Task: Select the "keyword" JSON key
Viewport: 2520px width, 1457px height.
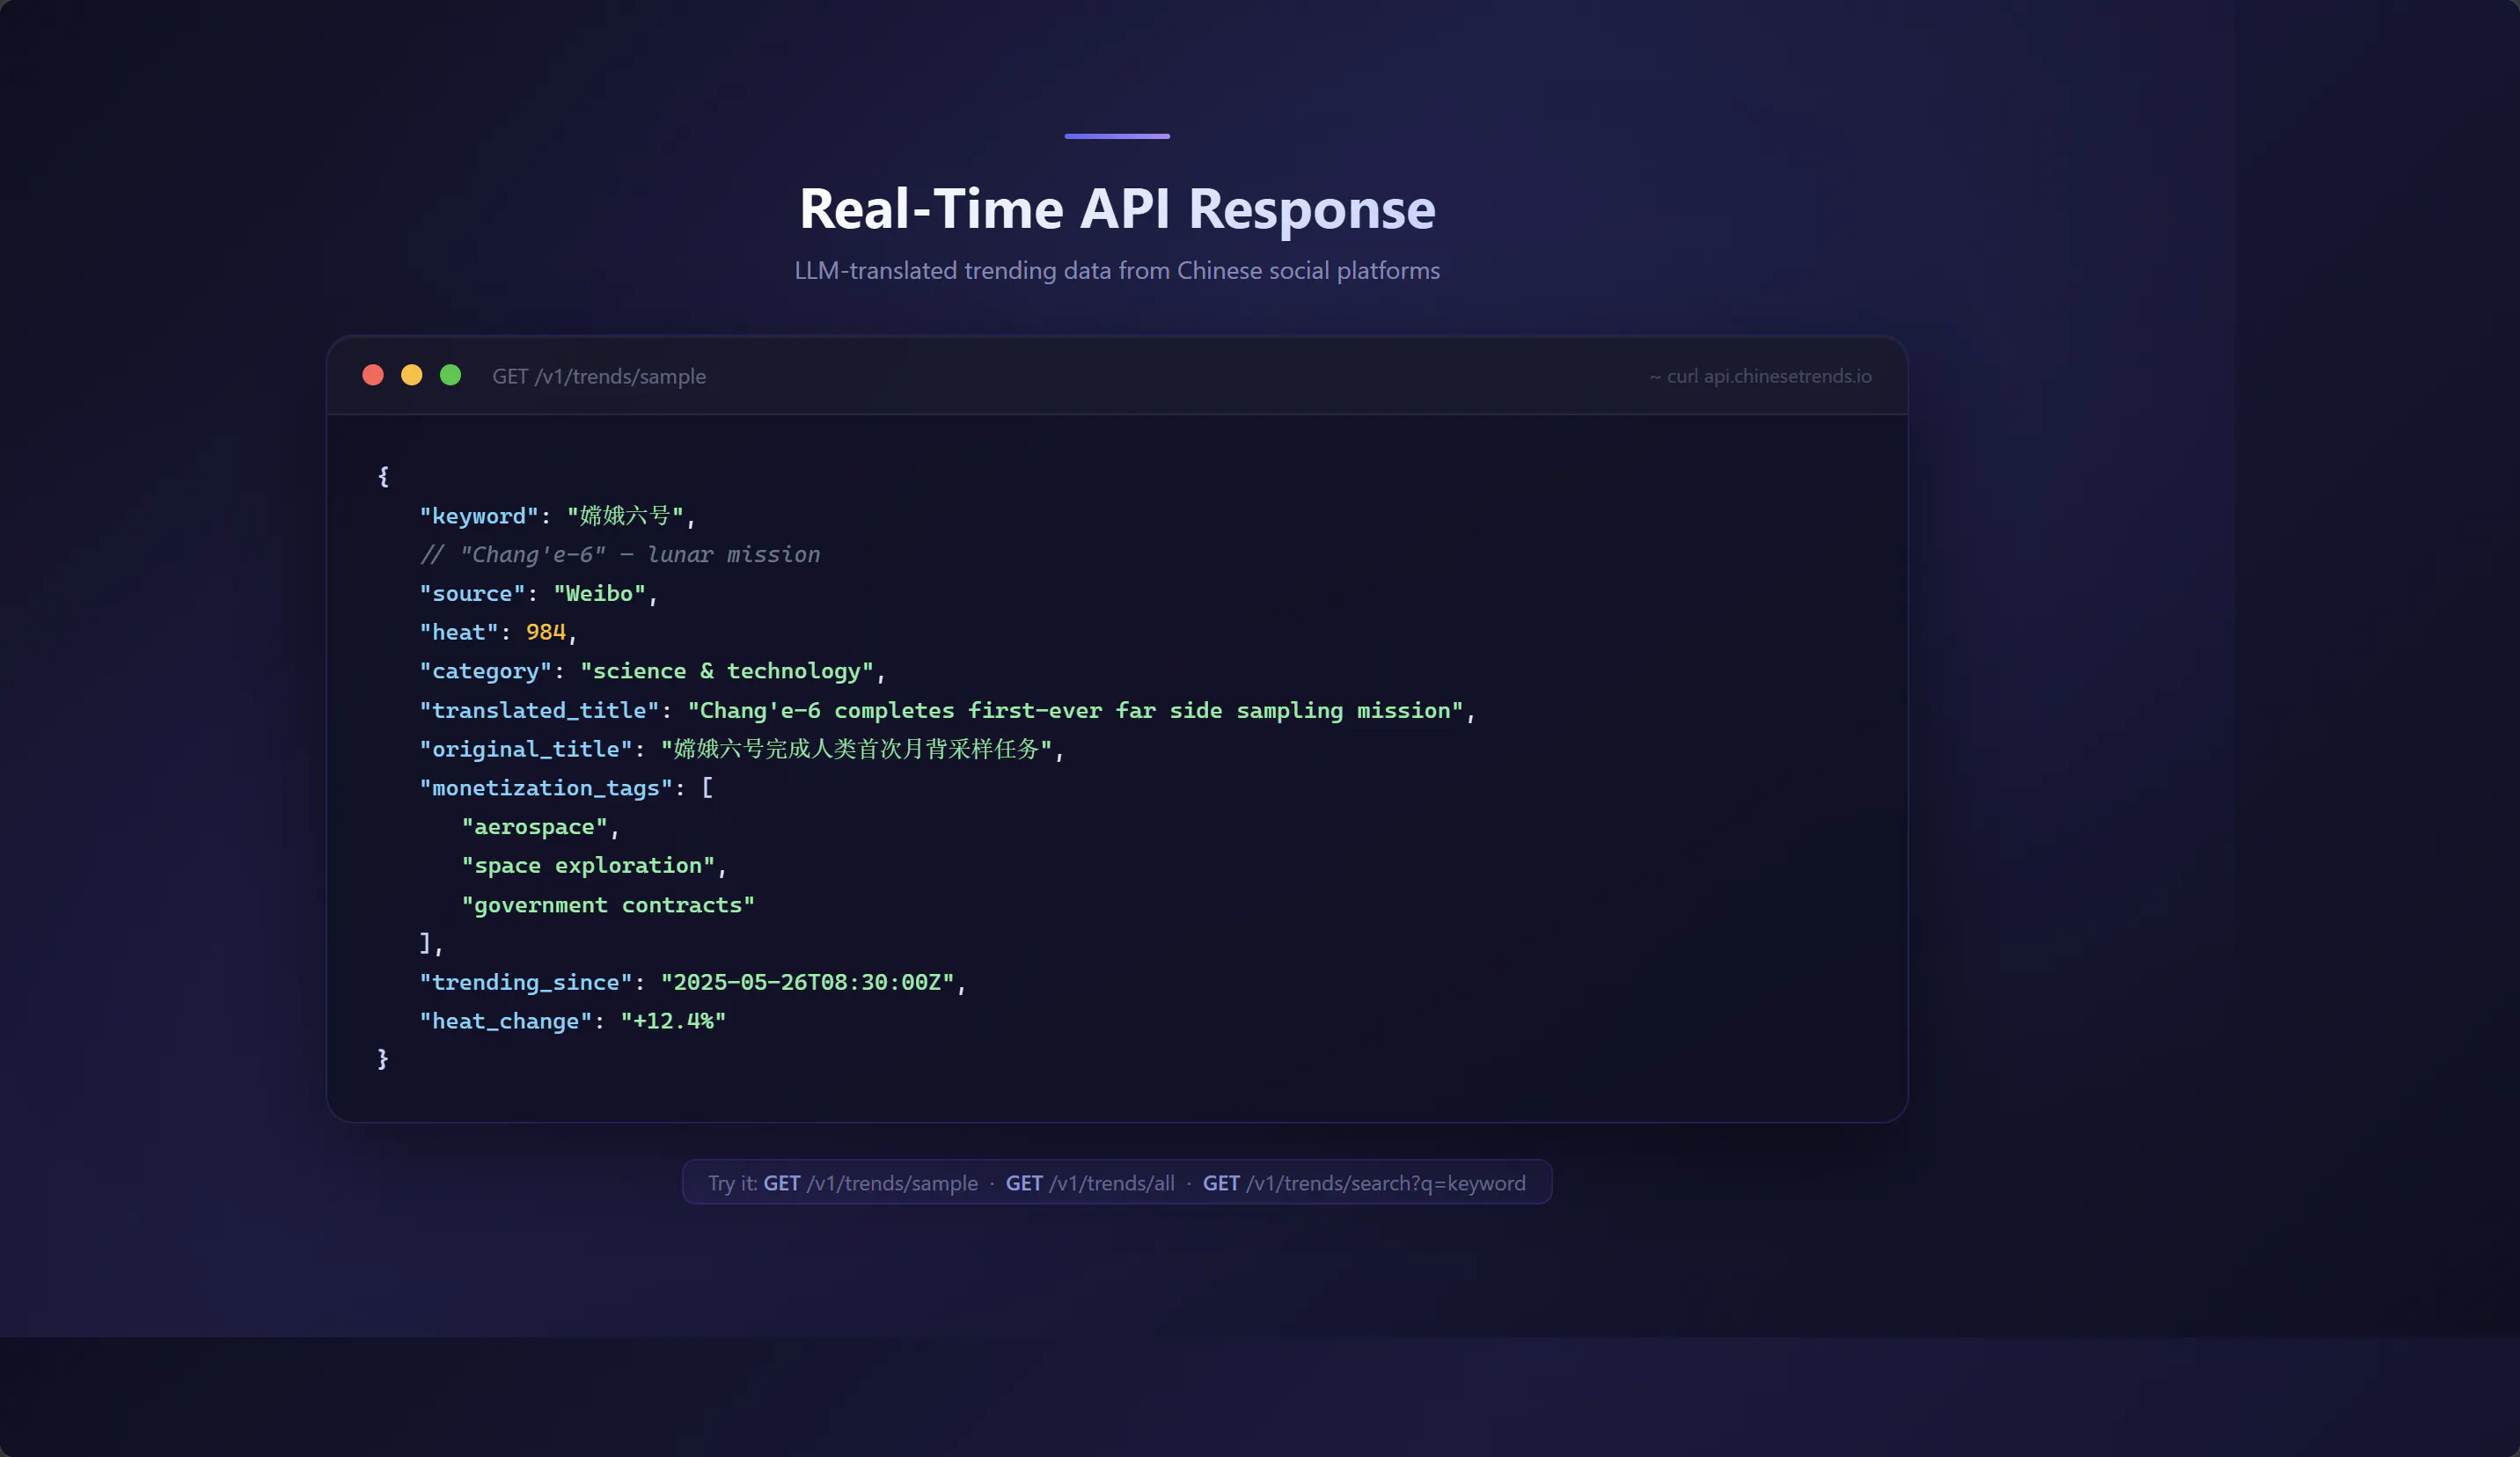Action: coord(479,516)
